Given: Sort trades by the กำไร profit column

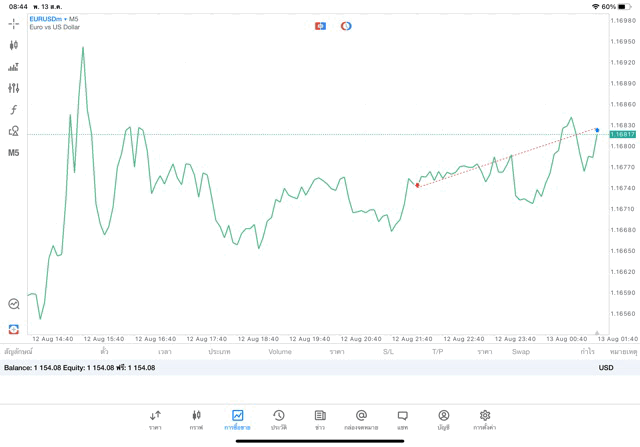Looking at the screenshot, I should [x=587, y=352].
